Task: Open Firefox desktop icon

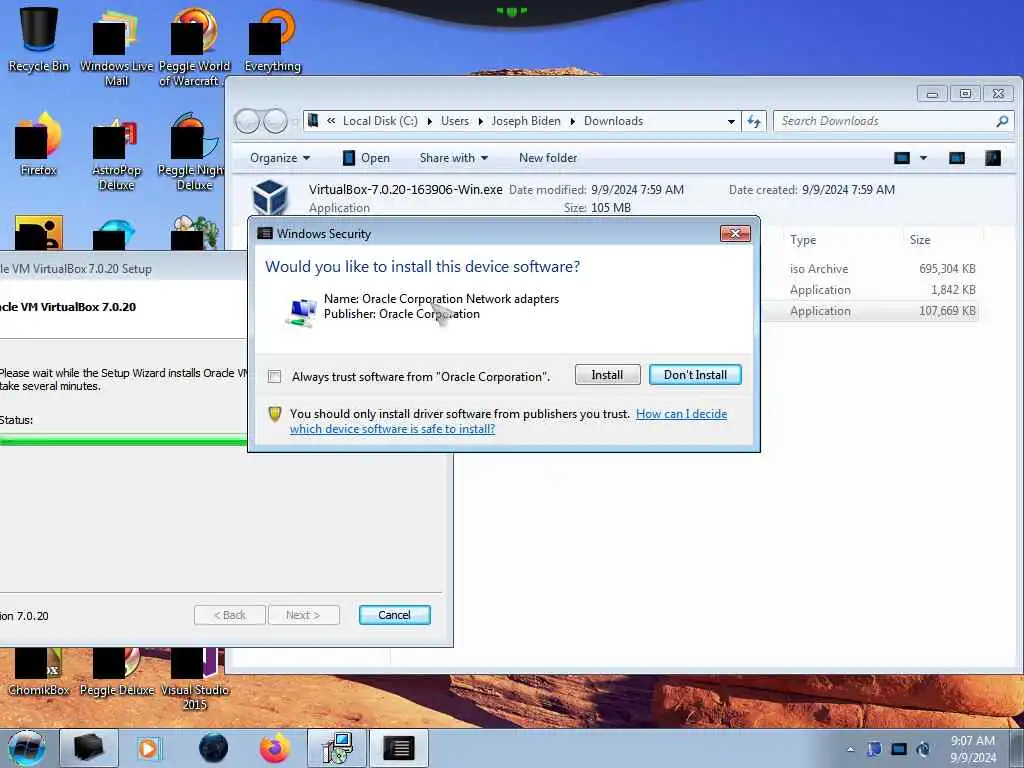Action: [39, 144]
